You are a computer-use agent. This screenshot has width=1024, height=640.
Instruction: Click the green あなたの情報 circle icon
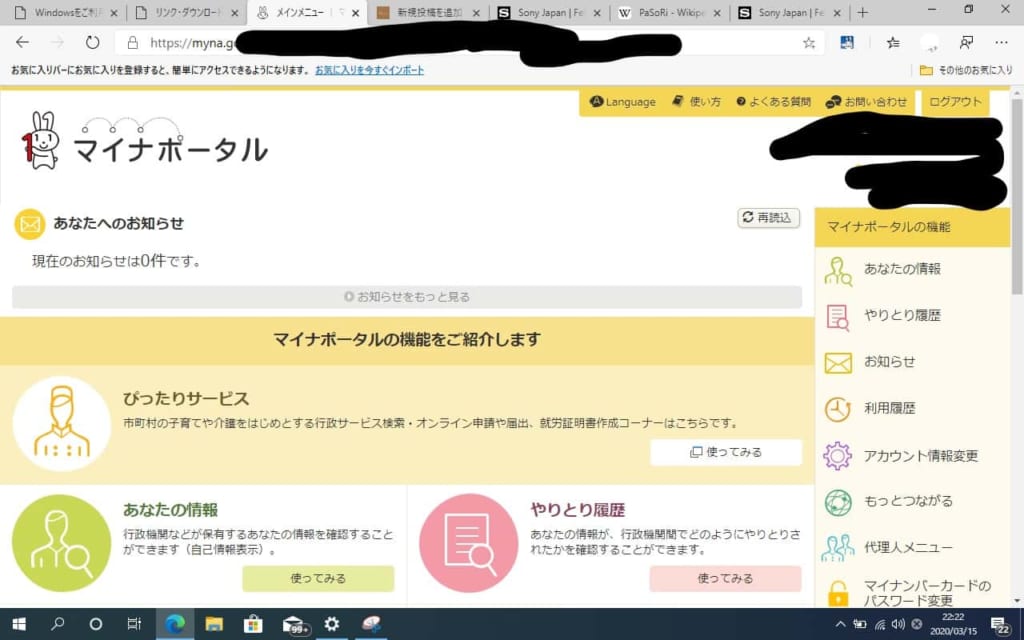tap(62, 543)
